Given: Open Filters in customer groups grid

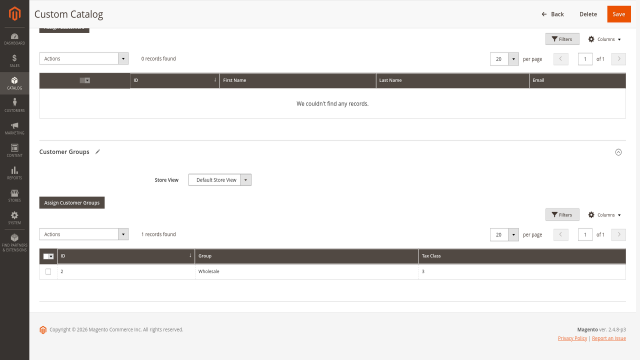Looking at the screenshot, I should [562, 215].
